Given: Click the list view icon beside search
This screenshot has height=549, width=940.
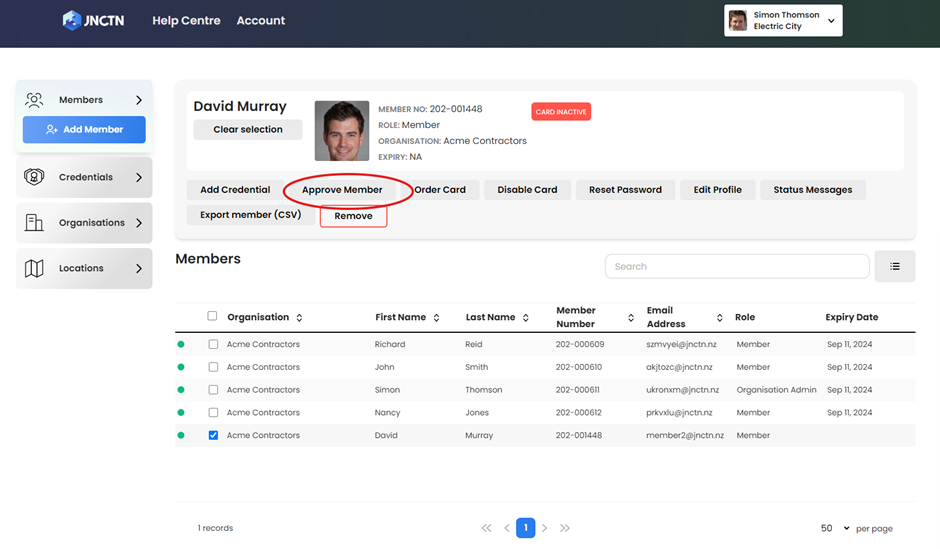Looking at the screenshot, I should 894,266.
